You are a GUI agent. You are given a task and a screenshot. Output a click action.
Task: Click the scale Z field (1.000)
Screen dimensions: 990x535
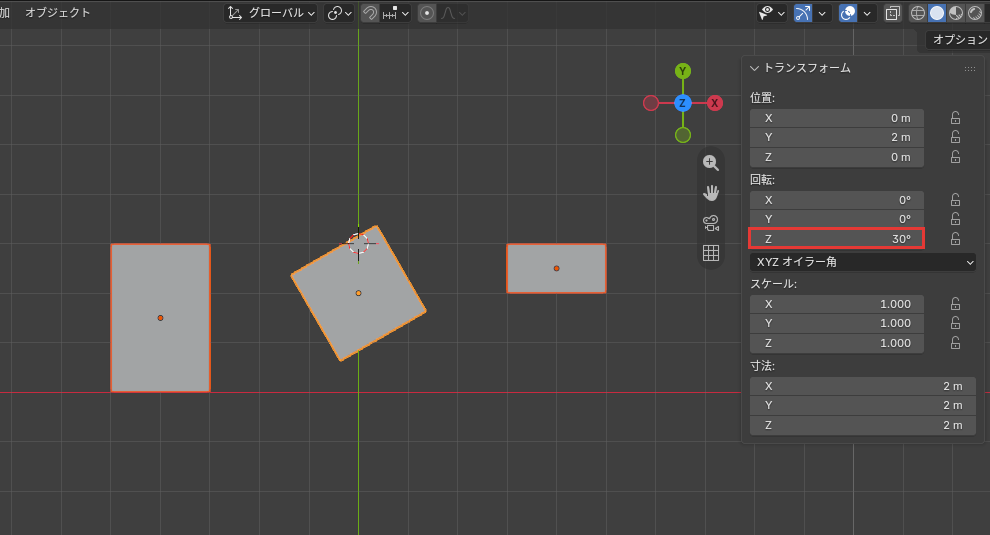[x=837, y=343]
